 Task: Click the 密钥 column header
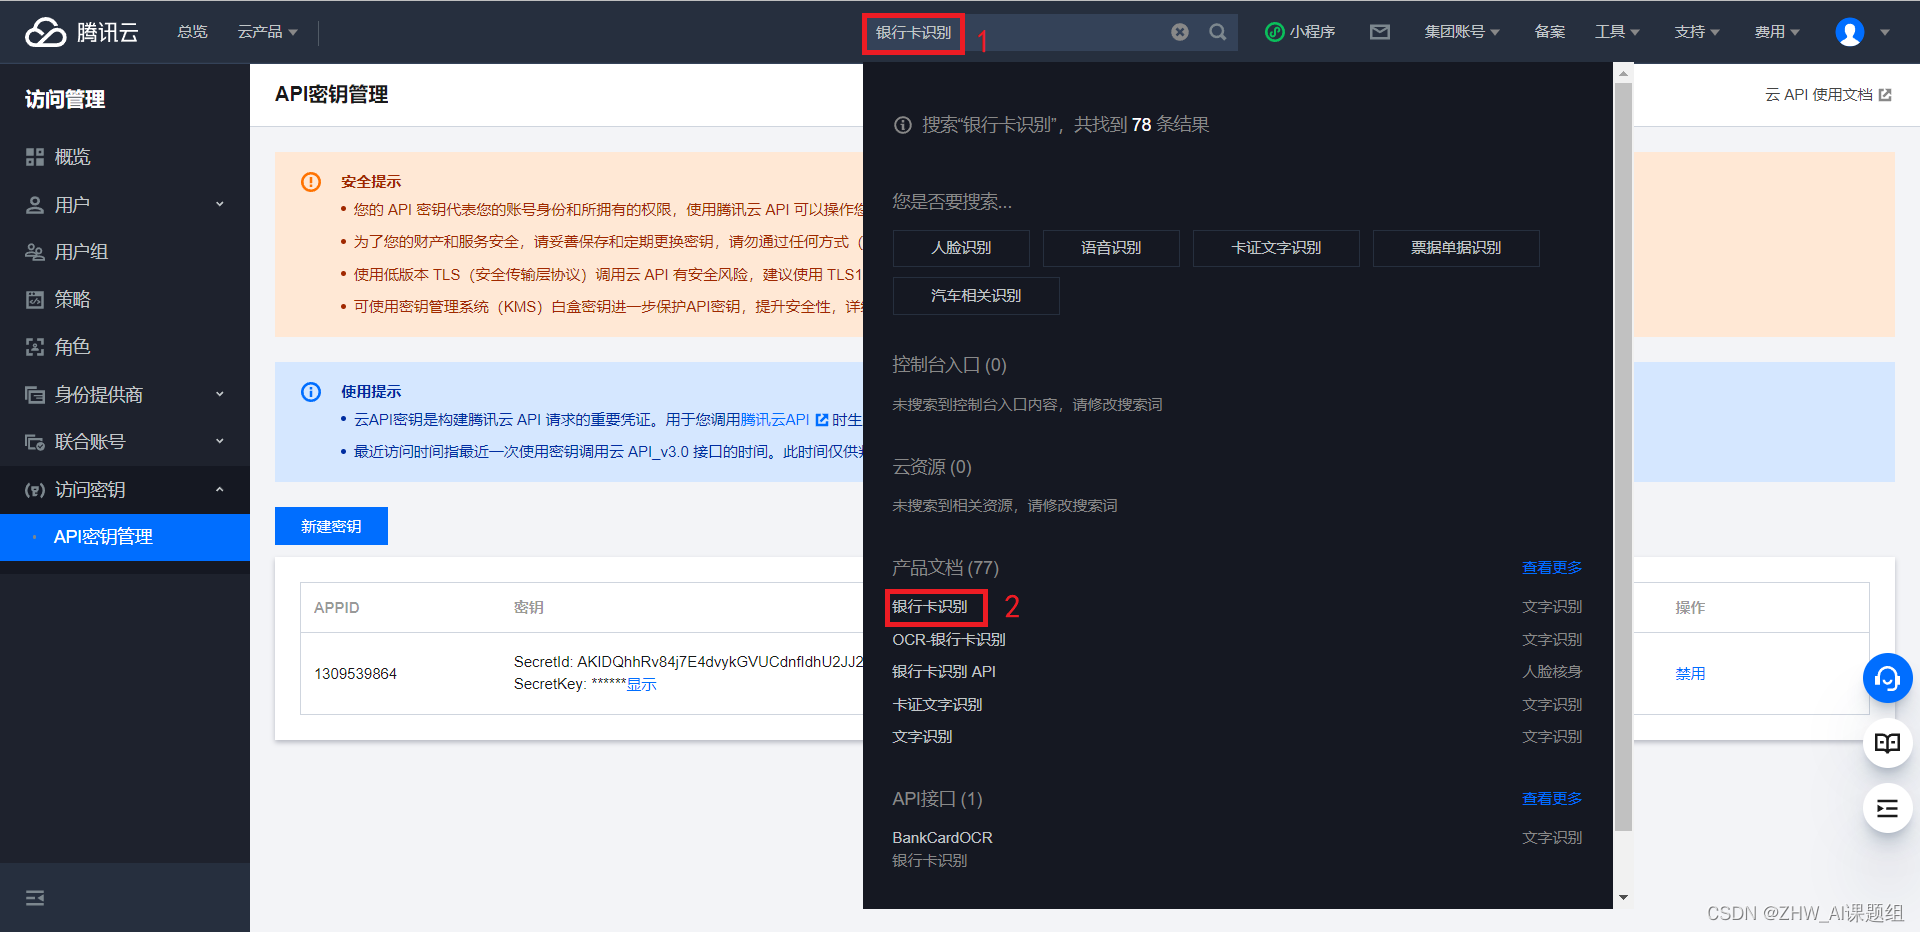coord(528,608)
